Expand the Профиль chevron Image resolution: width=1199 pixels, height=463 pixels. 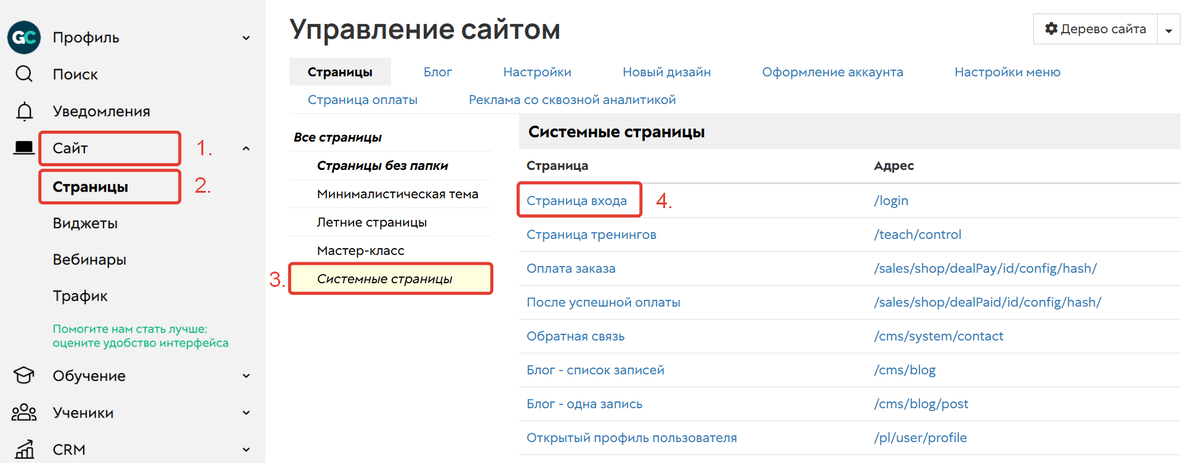pos(245,37)
